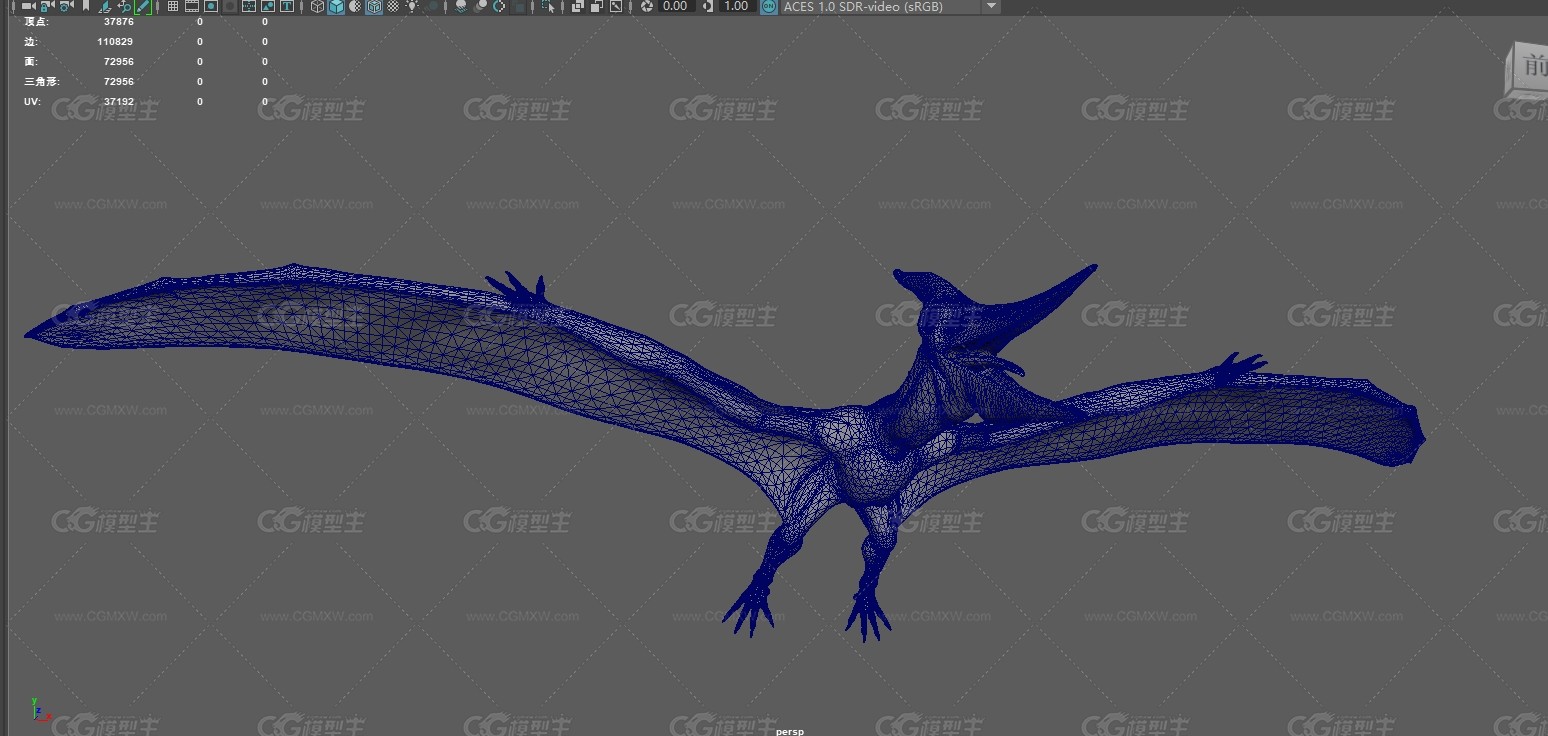Click the 顶点 heads-up label
Viewport: 1548px width, 736px height.
(x=35, y=21)
